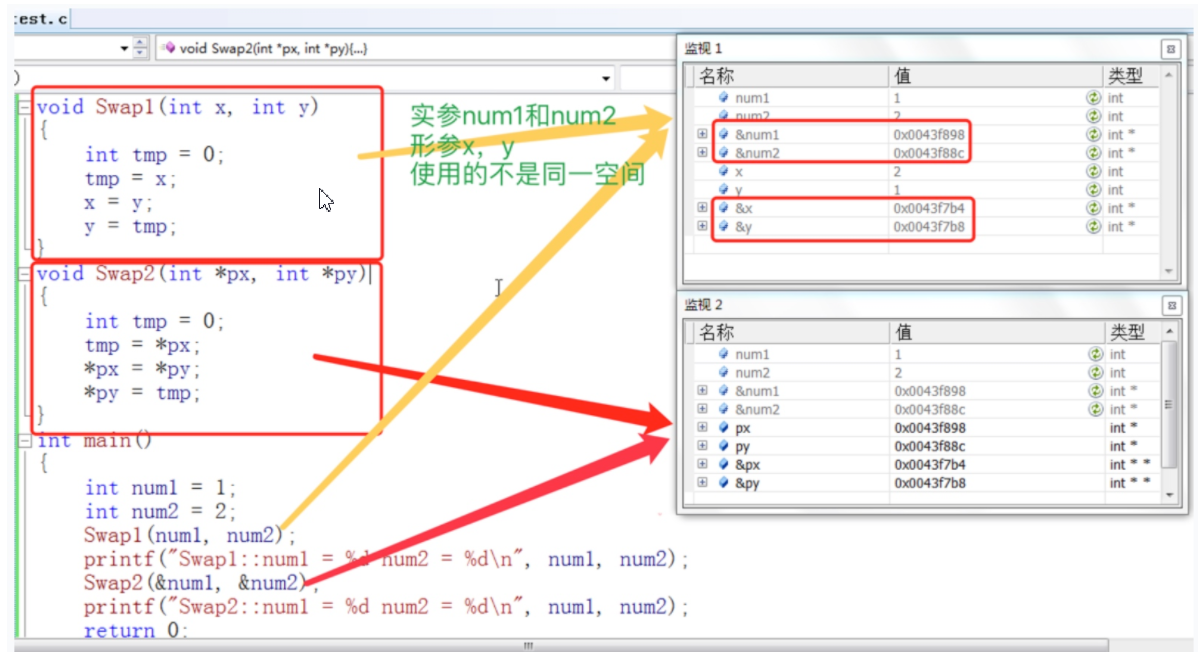Image resolution: width=1201 pixels, height=652 pixels.
Task: Select value 0x0043f7b4 of &x in Watch 1
Action: (929, 208)
